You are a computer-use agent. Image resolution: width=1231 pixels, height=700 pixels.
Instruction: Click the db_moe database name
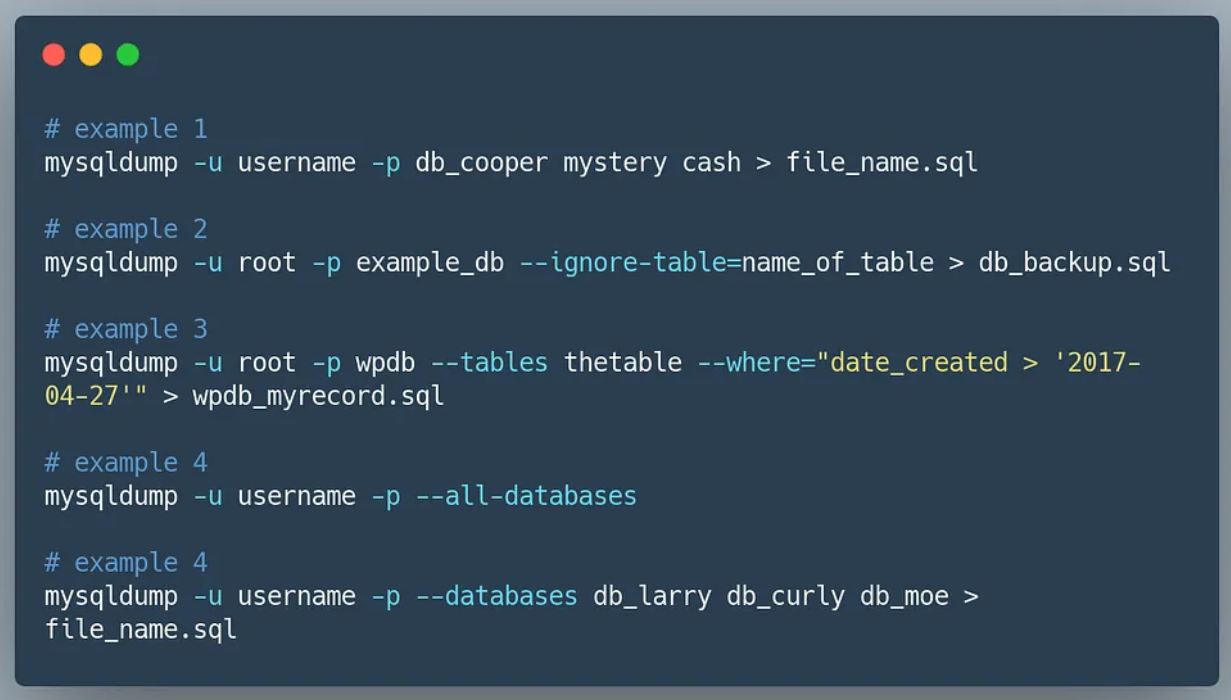pos(904,596)
